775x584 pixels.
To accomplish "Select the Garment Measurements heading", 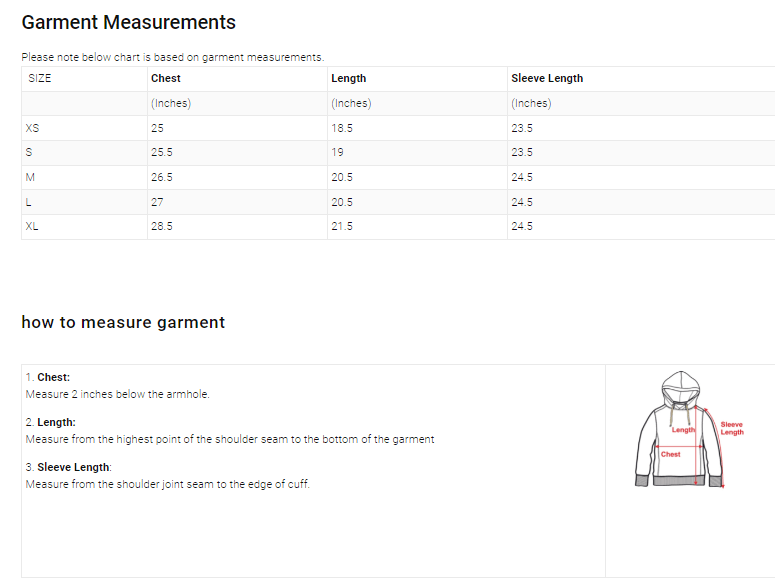I will [128, 22].
